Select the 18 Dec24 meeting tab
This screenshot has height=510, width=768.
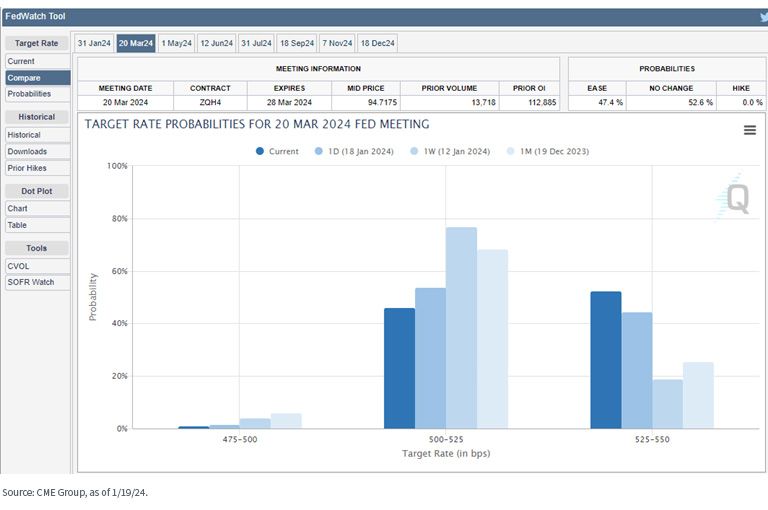pyautogui.click(x=377, y=43)
